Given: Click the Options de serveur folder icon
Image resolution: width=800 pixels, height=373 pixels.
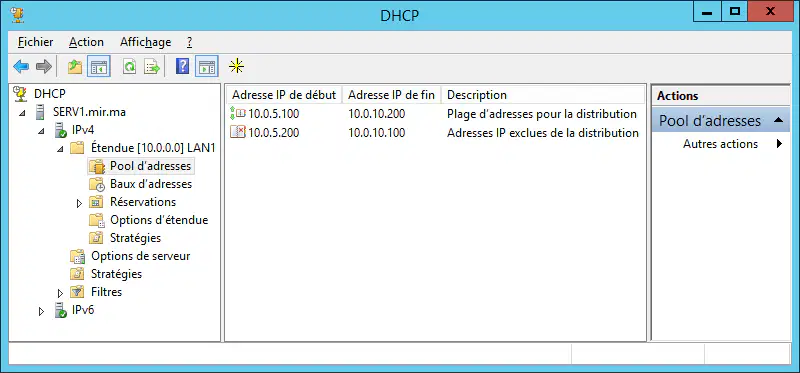Looking at the screenshot, I should [77, 256].
